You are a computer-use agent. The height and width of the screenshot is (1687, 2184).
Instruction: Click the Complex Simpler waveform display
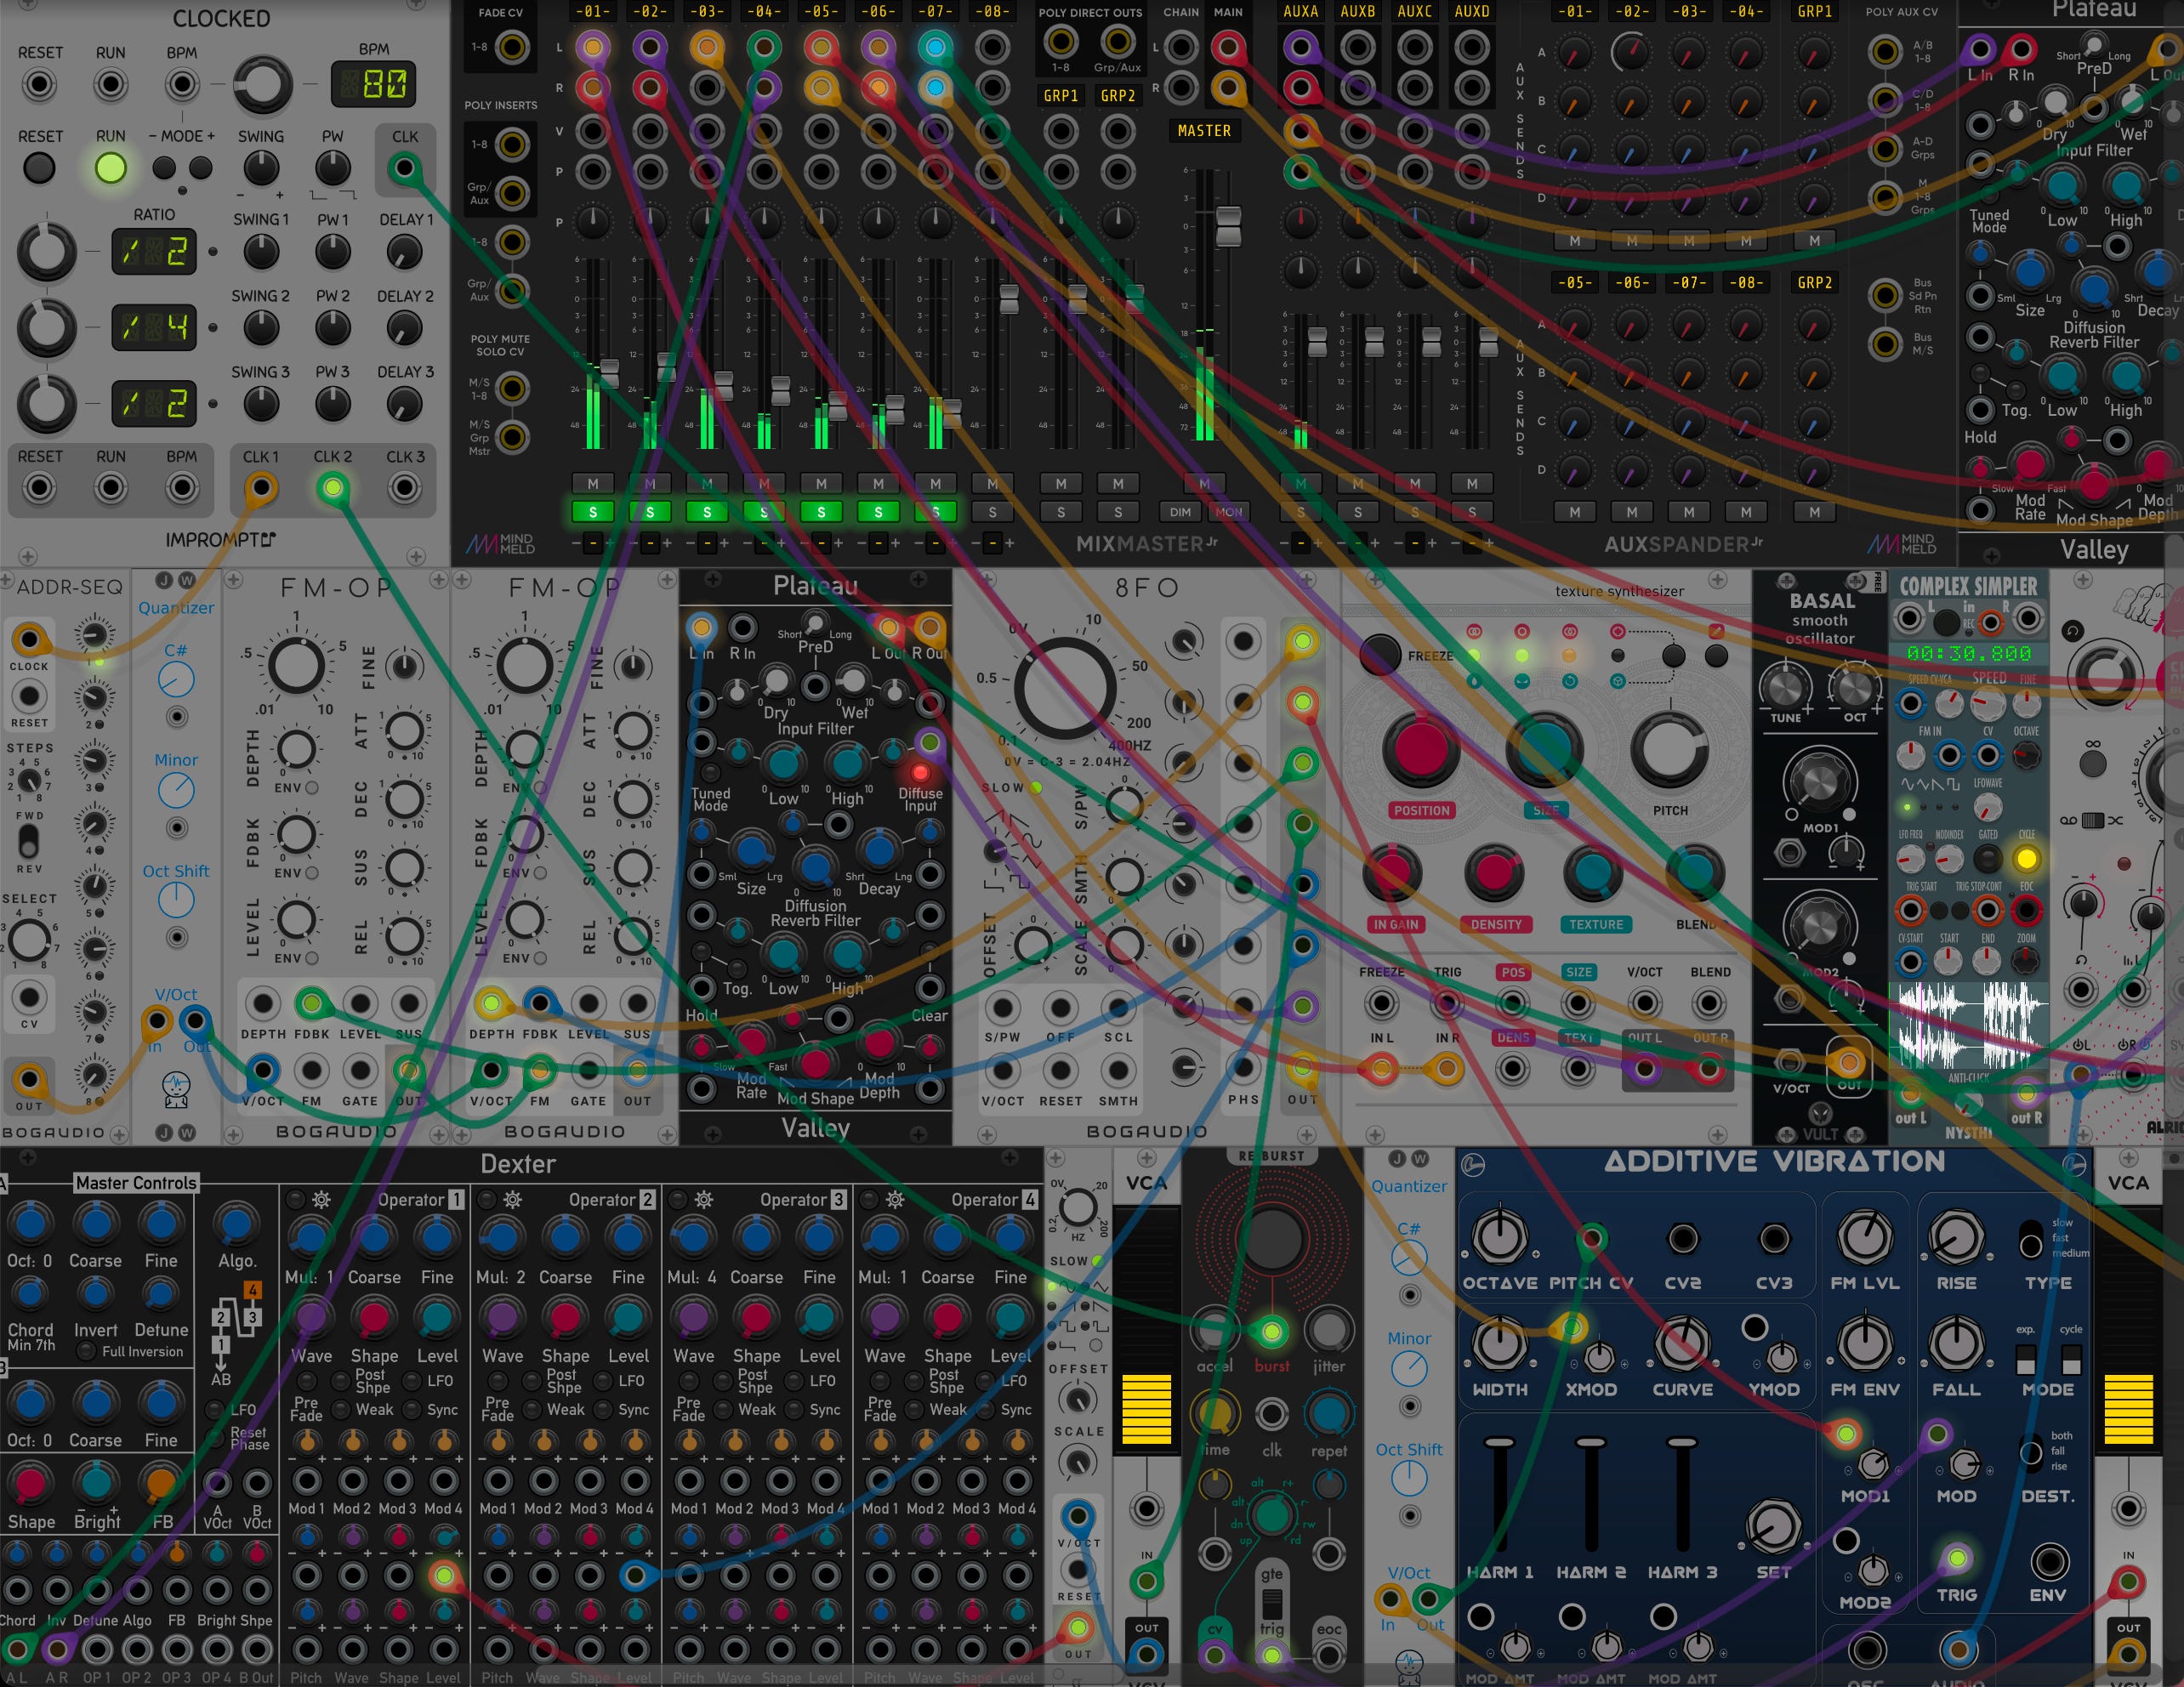(1969, 1026)
